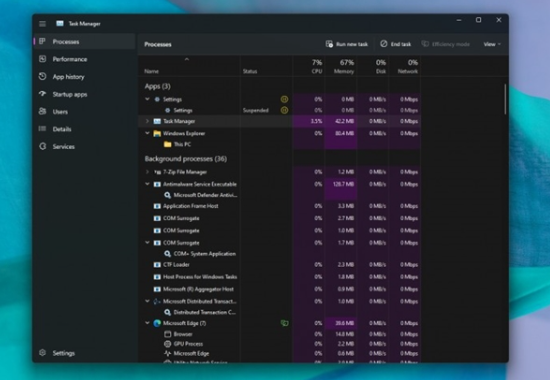Sort by the Memory column header

[341, 66]
